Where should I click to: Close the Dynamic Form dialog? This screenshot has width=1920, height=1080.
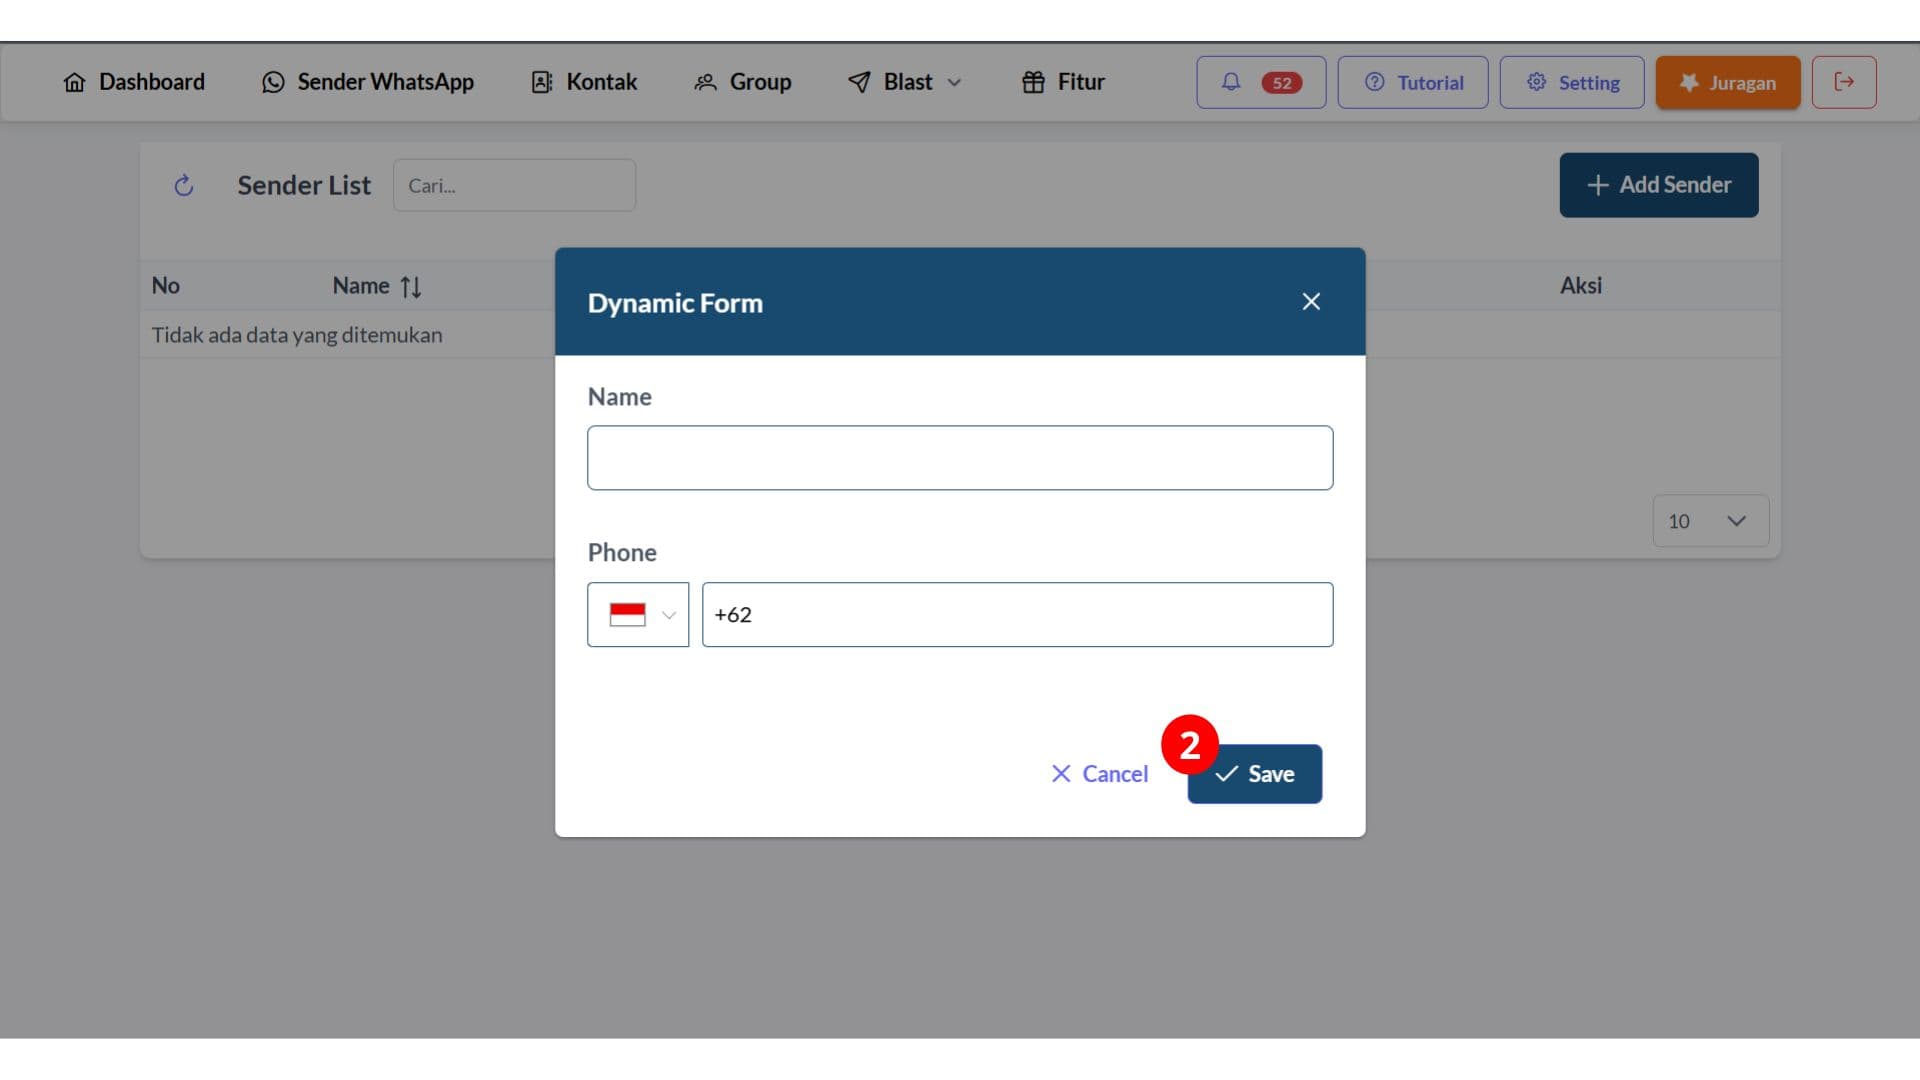tap(1311, 301)
